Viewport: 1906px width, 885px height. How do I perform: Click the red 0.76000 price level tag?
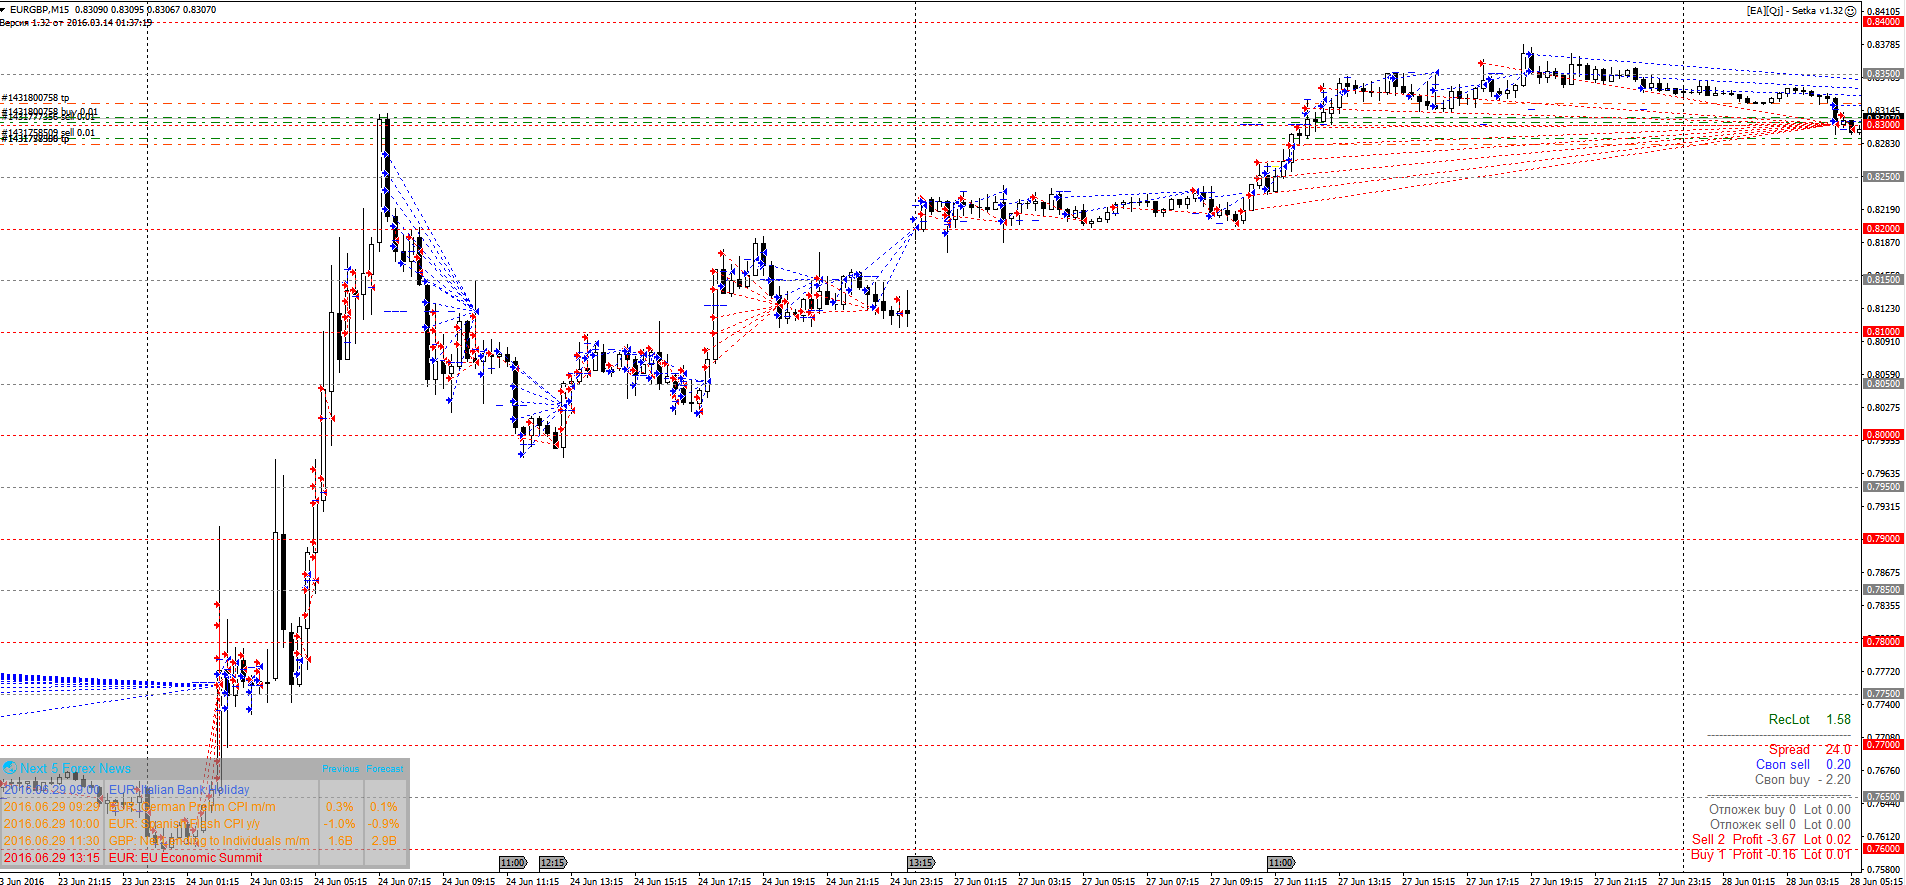coord(1883,849)
